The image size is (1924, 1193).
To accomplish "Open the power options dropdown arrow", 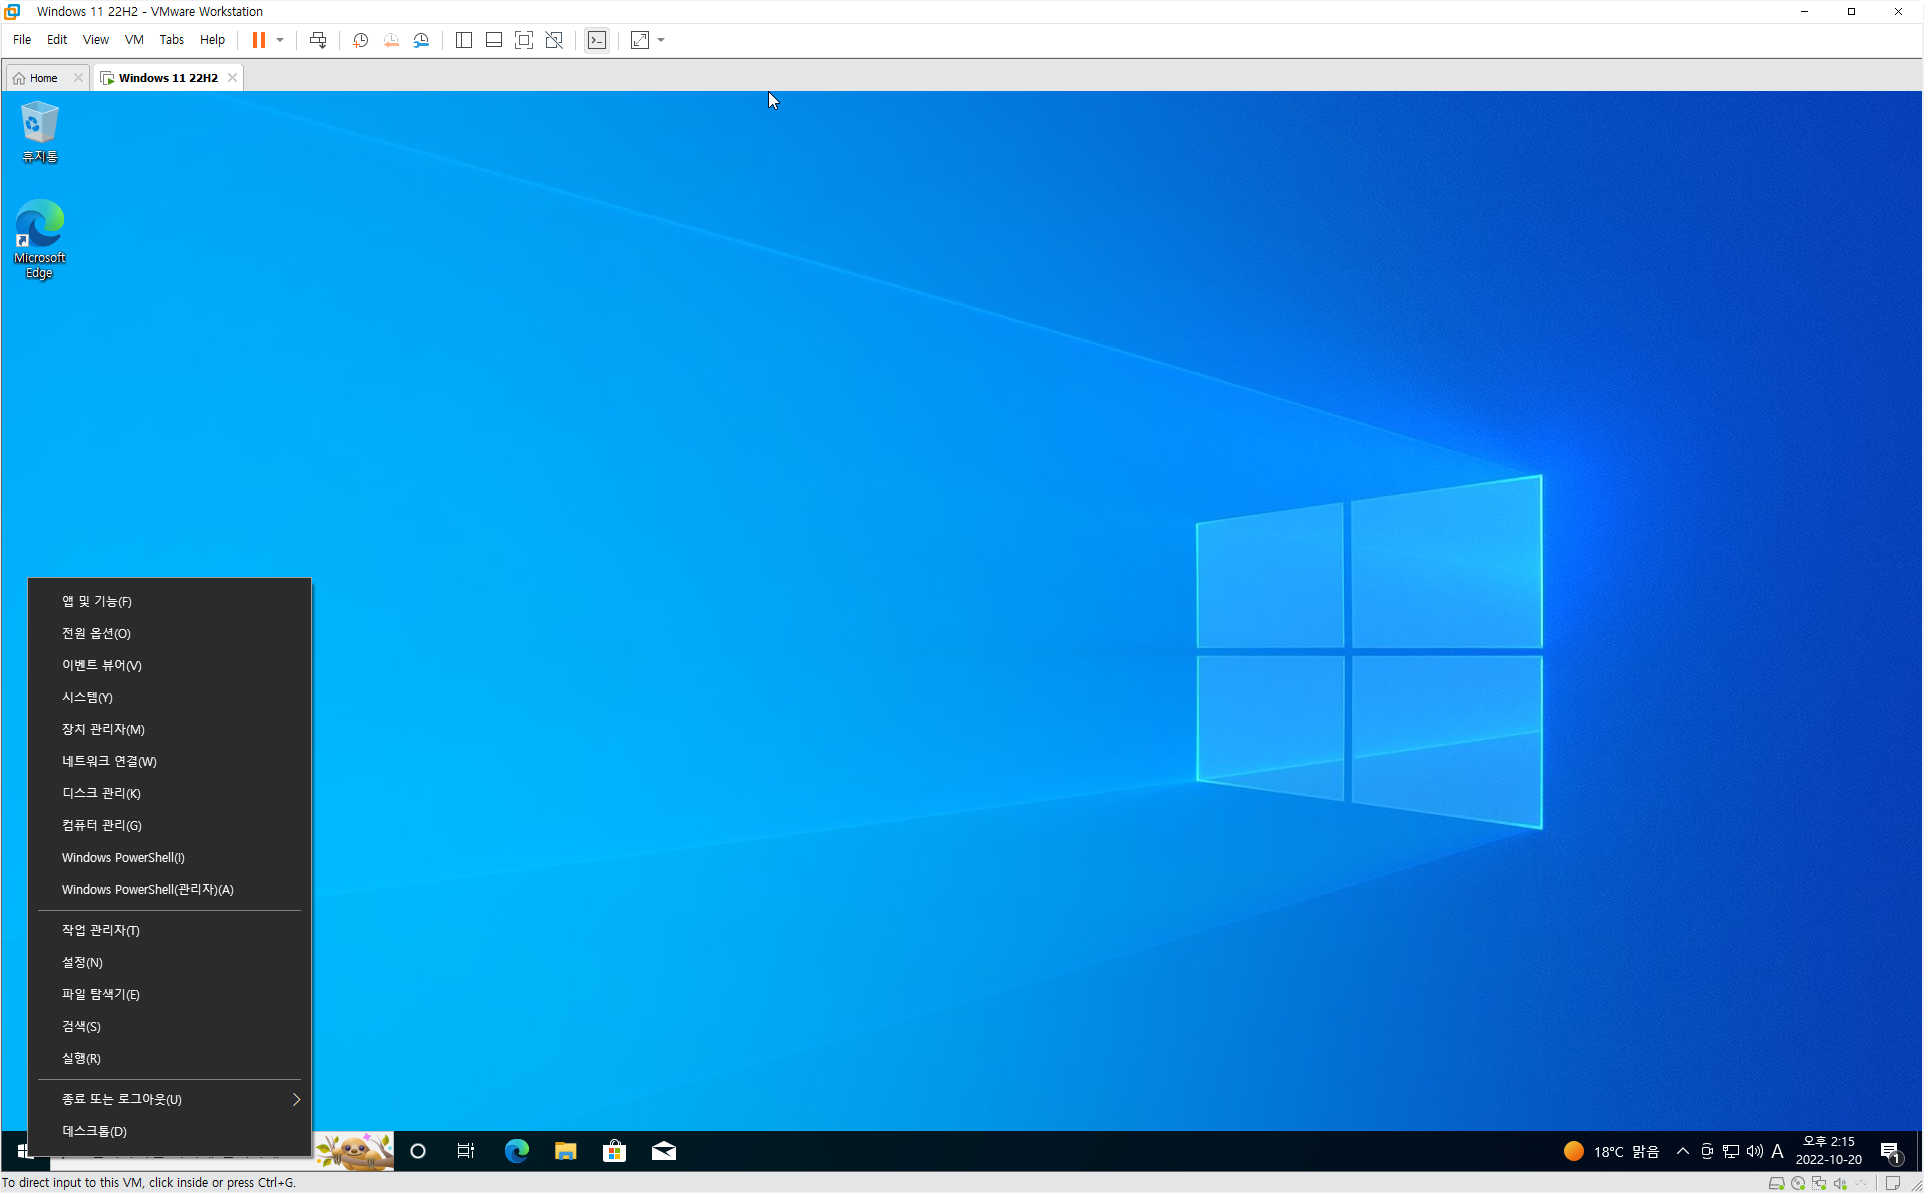I will pos(280,40).
